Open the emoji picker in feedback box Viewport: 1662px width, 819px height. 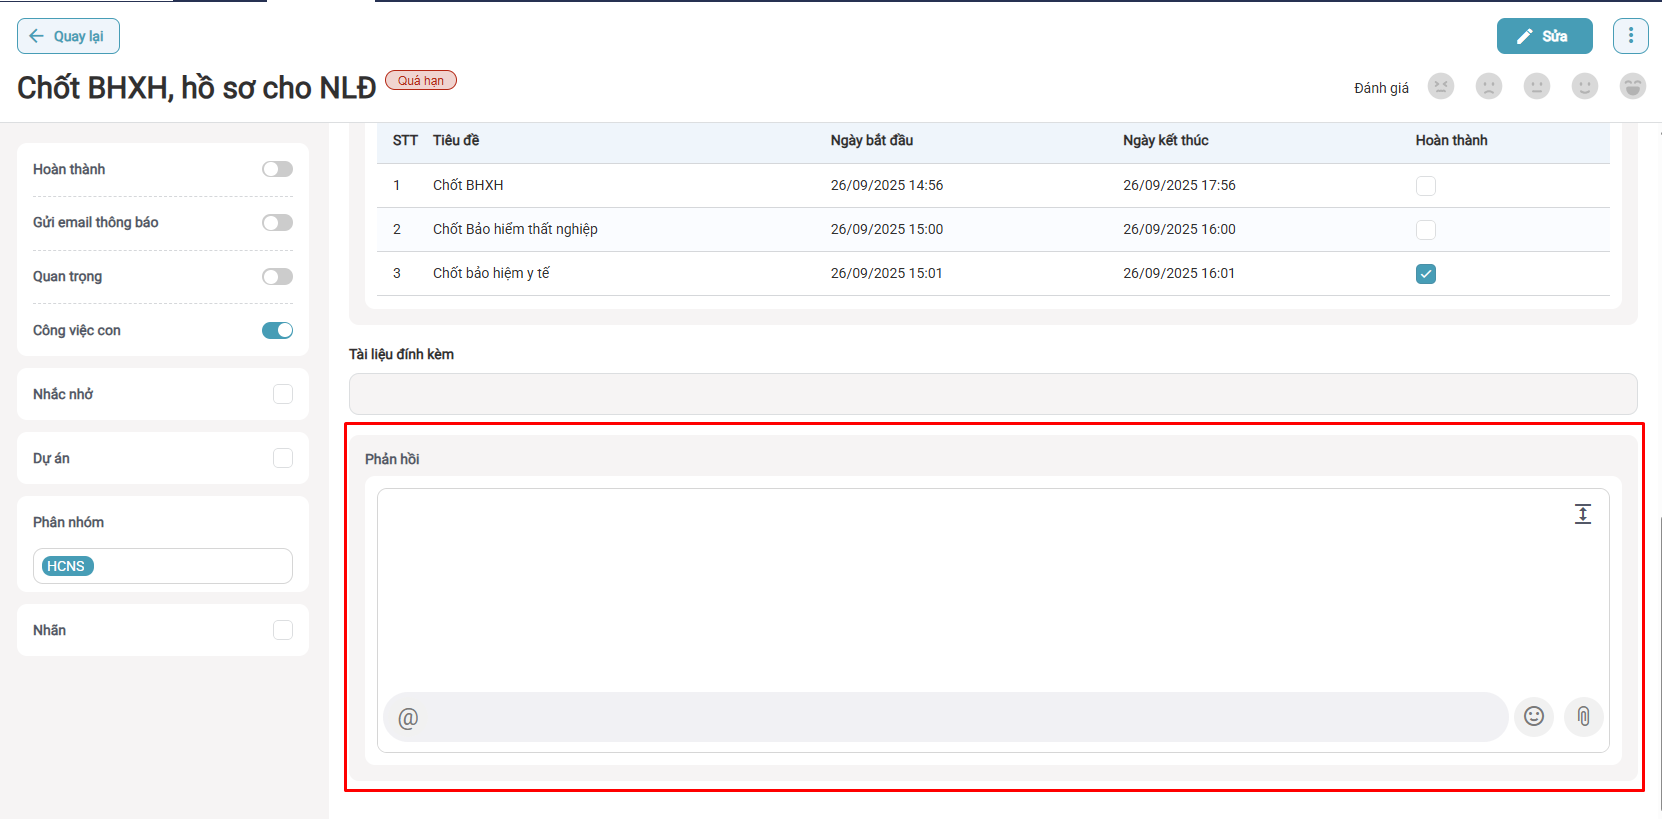[1533, 716]
